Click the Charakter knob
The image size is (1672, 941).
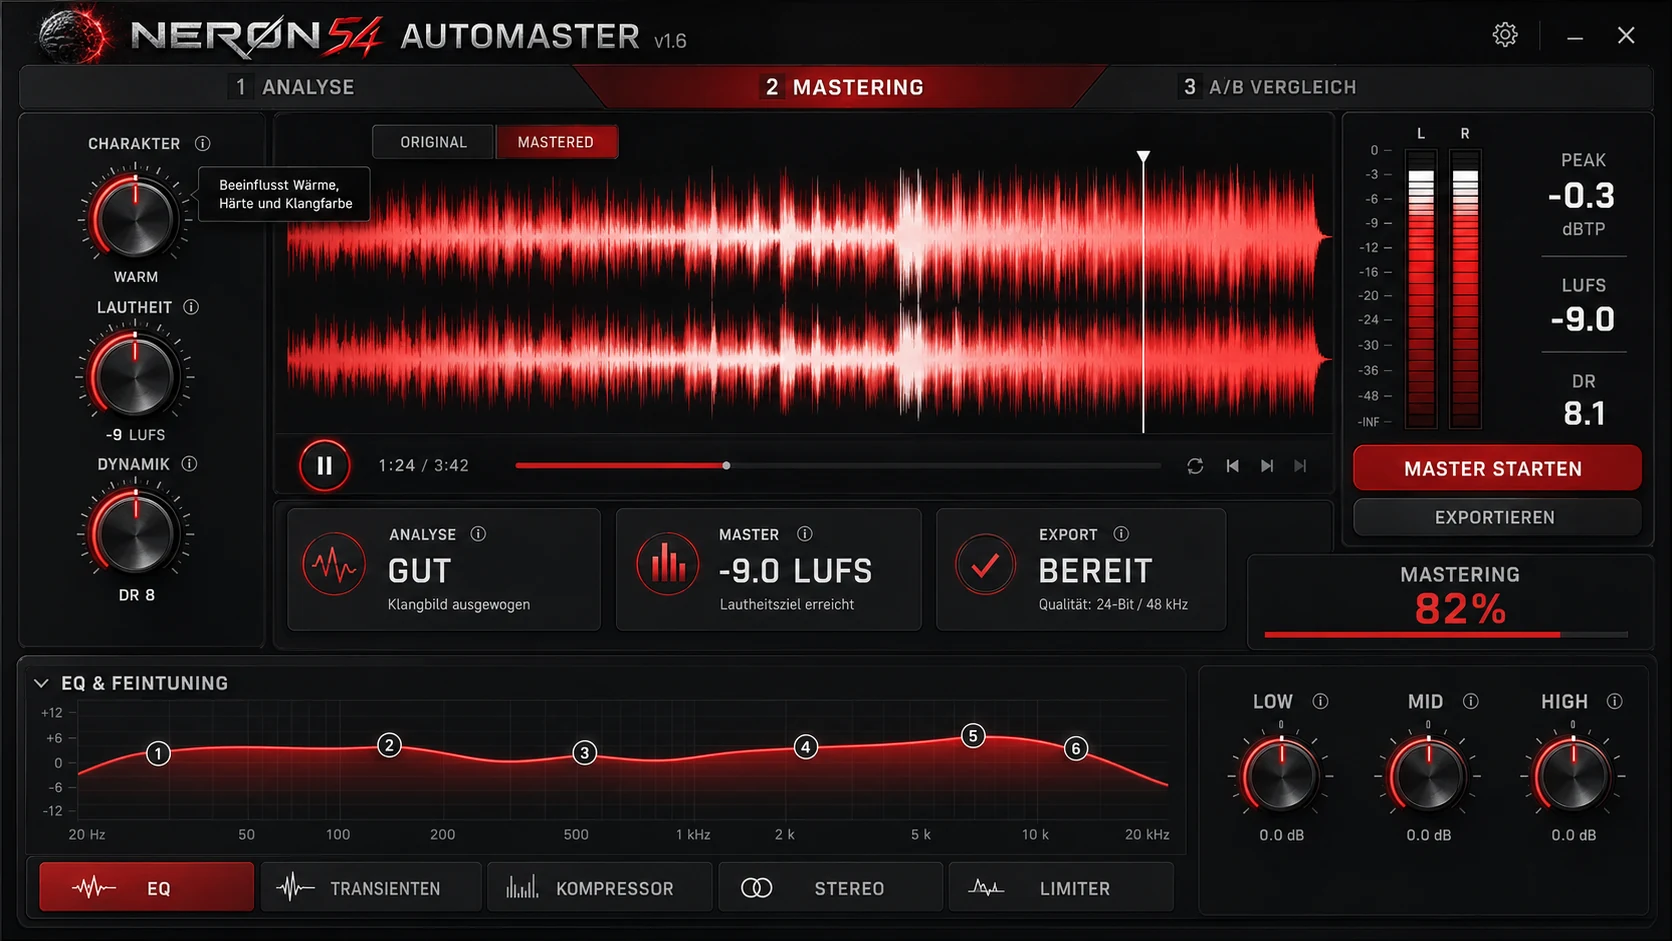pyautogui.click(x=135, y=217)
